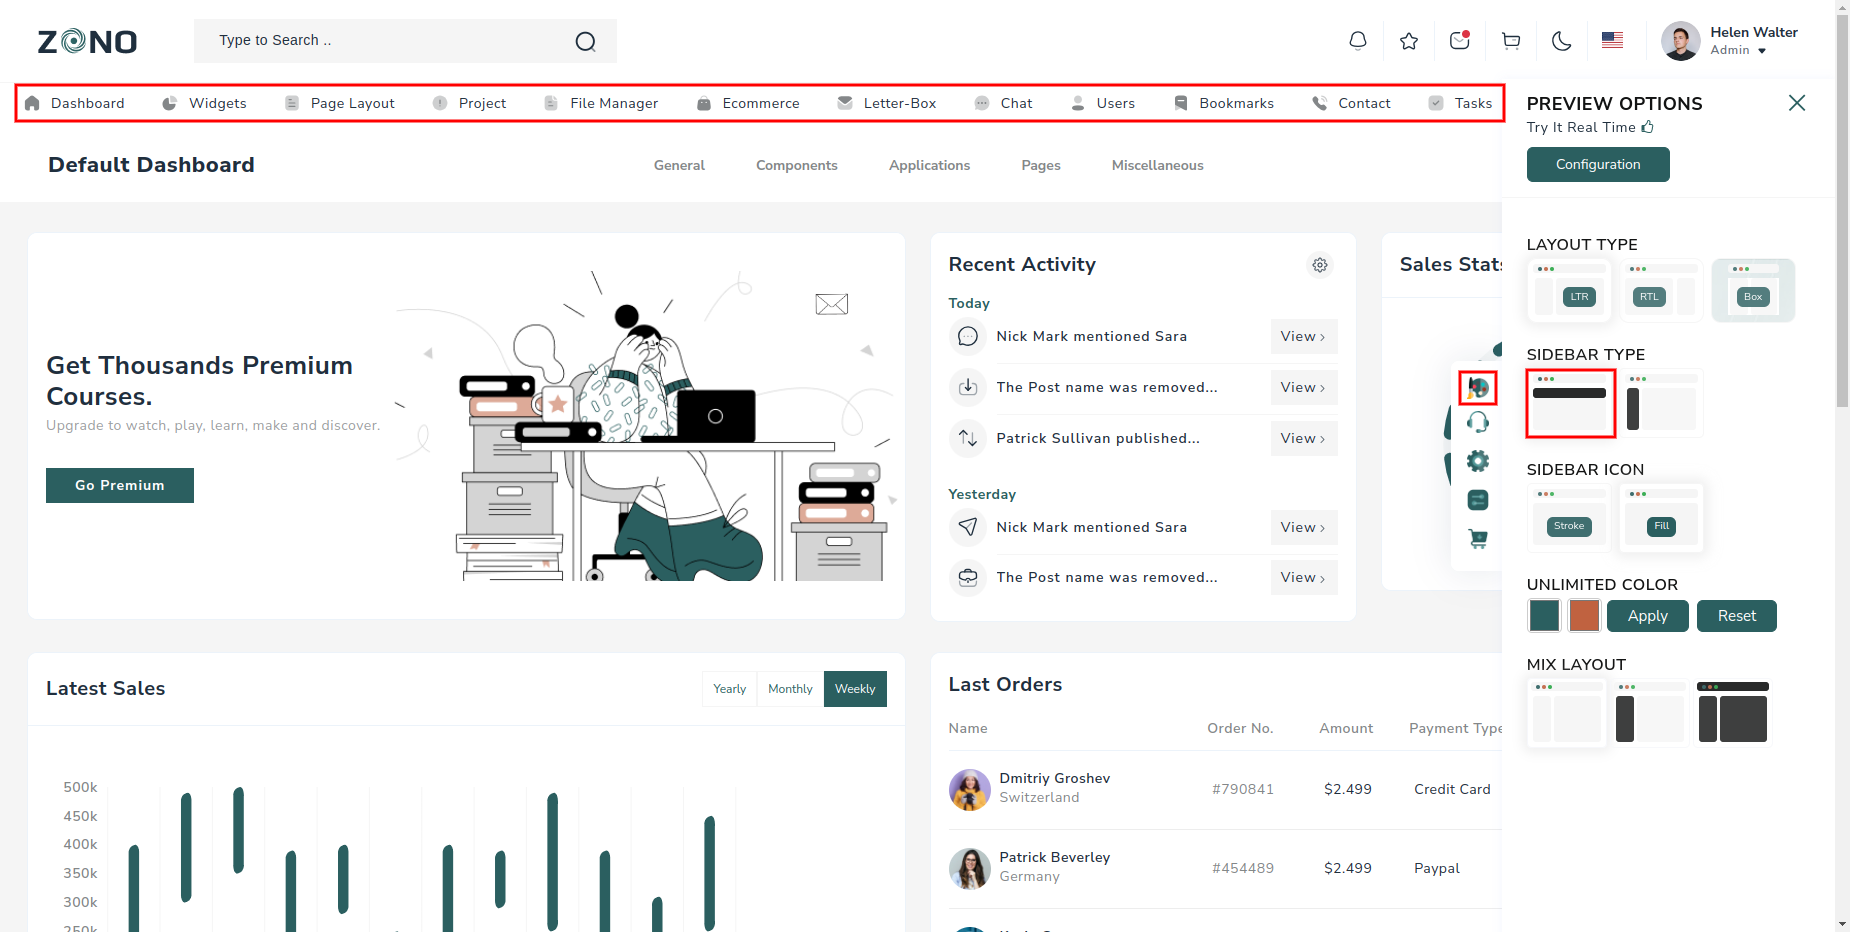This screenshot has height=932, width=1850.
Task: Click the Go Premium button
Action: [120, 485]
